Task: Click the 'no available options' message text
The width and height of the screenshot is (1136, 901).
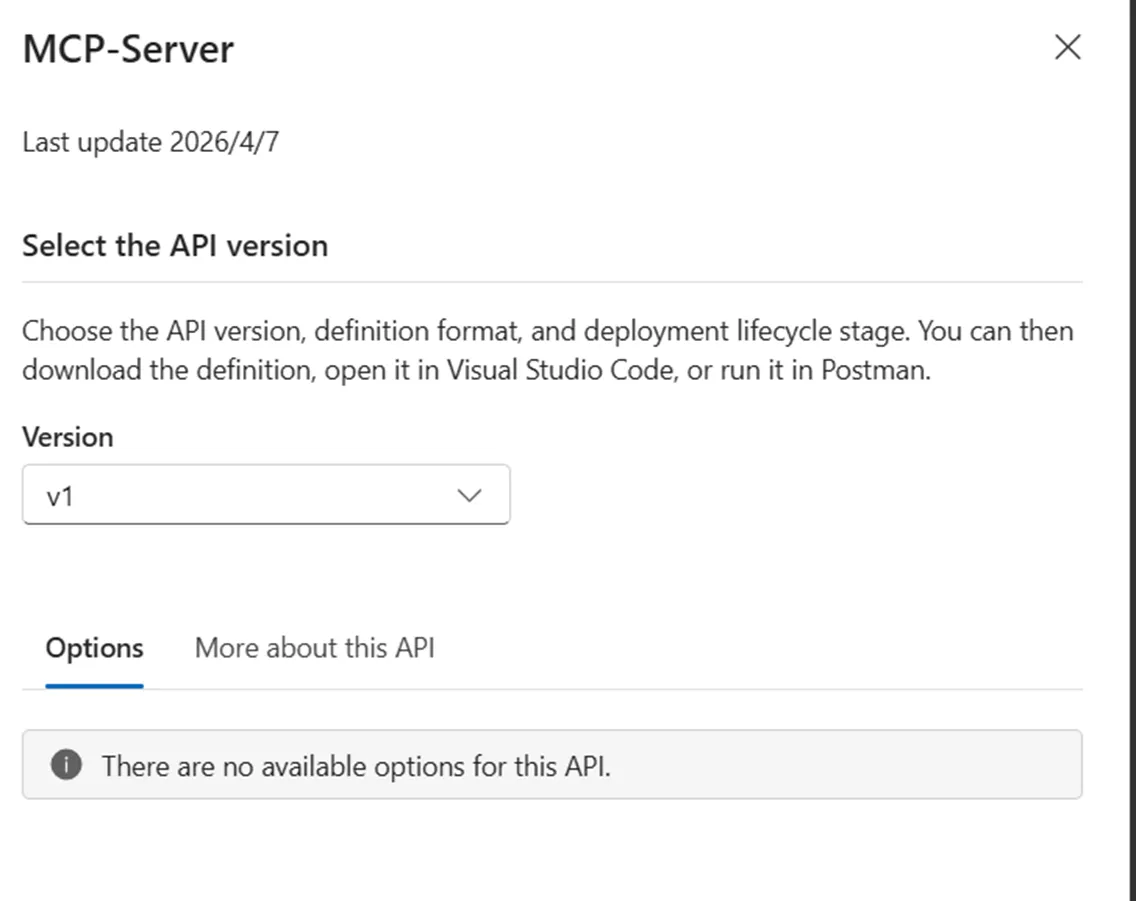Action: click(355, 767)
